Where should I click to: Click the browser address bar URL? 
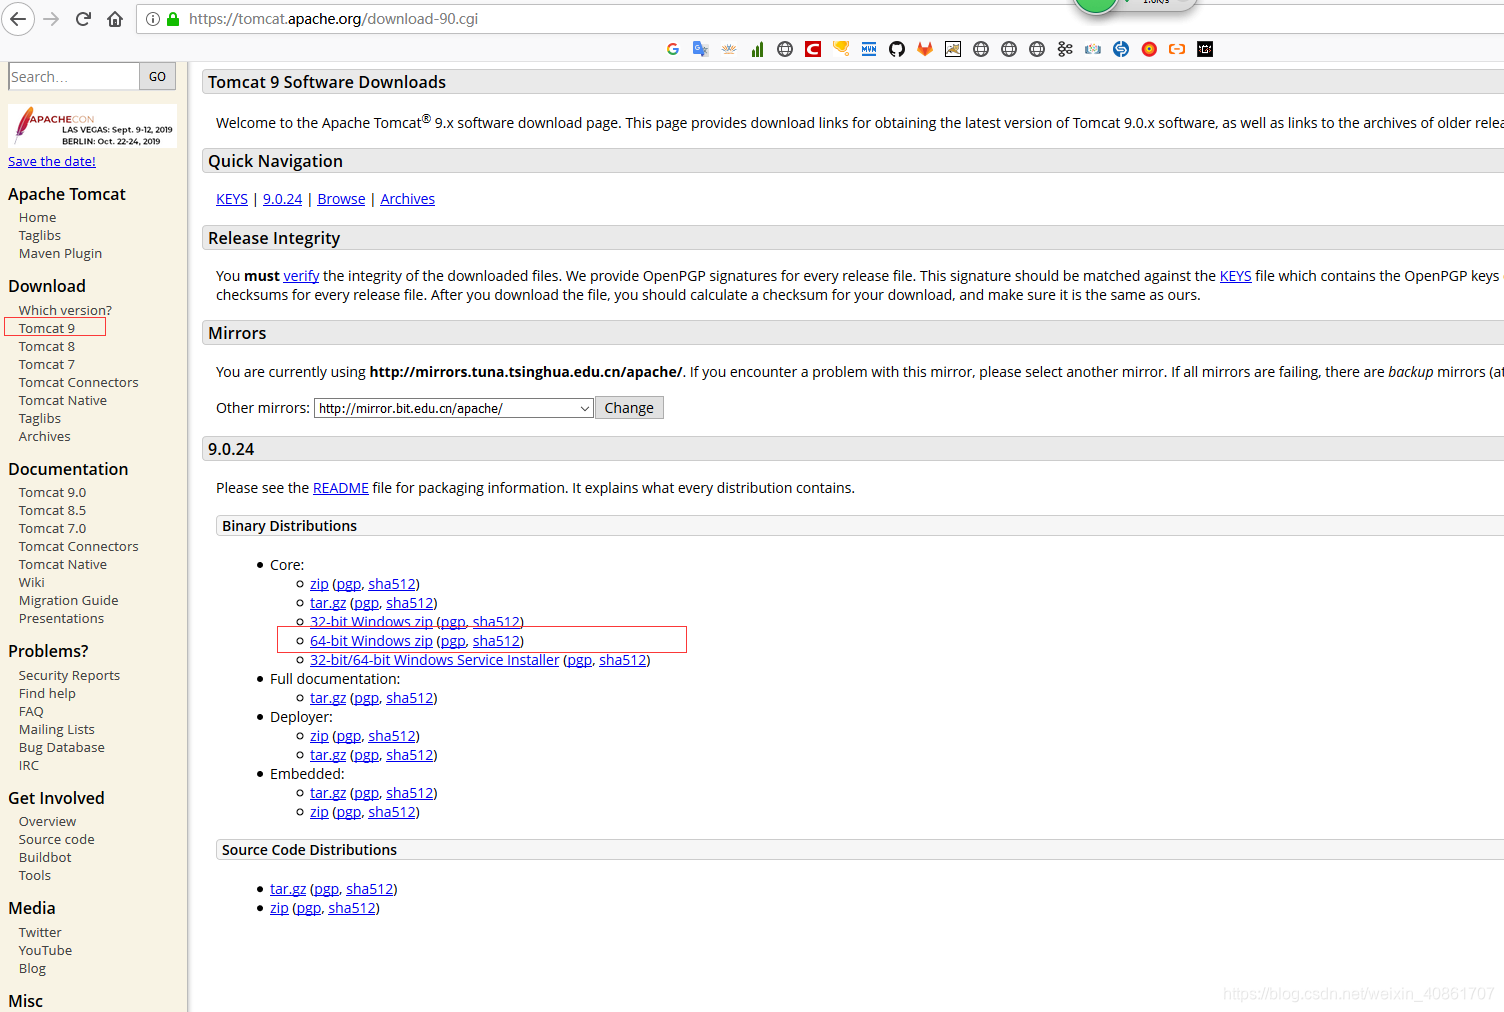(333, 19)
